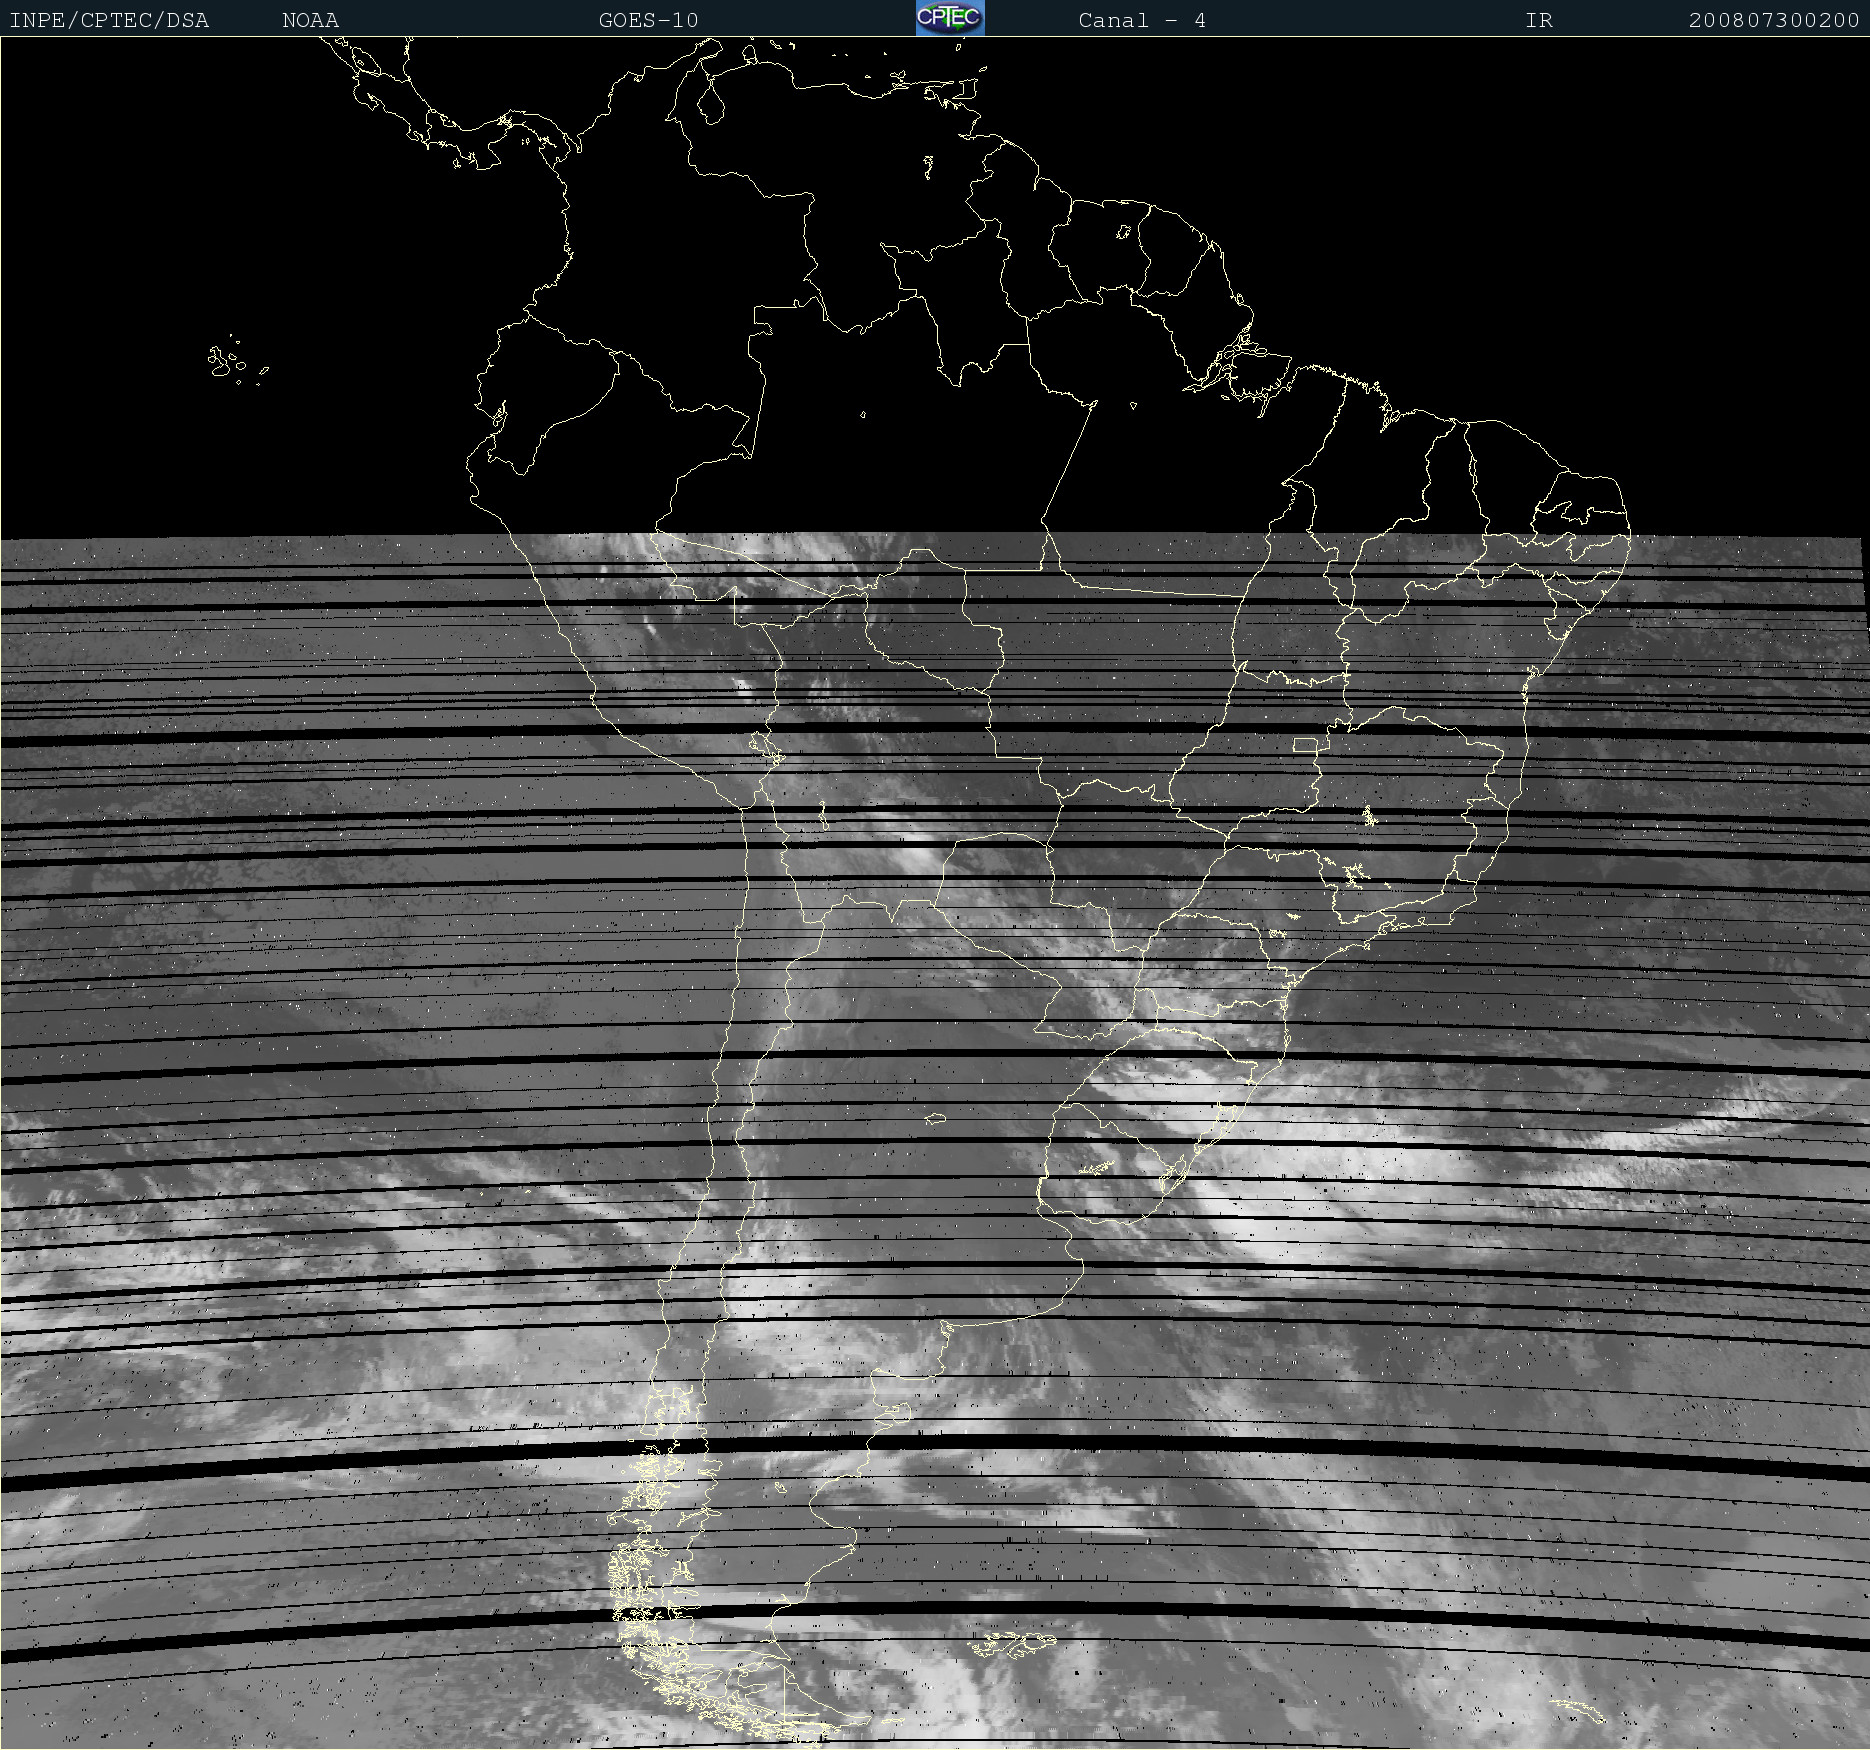Screen dimensions: 1870x1750
Task: Click the GOES-10 satellite name
Action: [648, 20]
